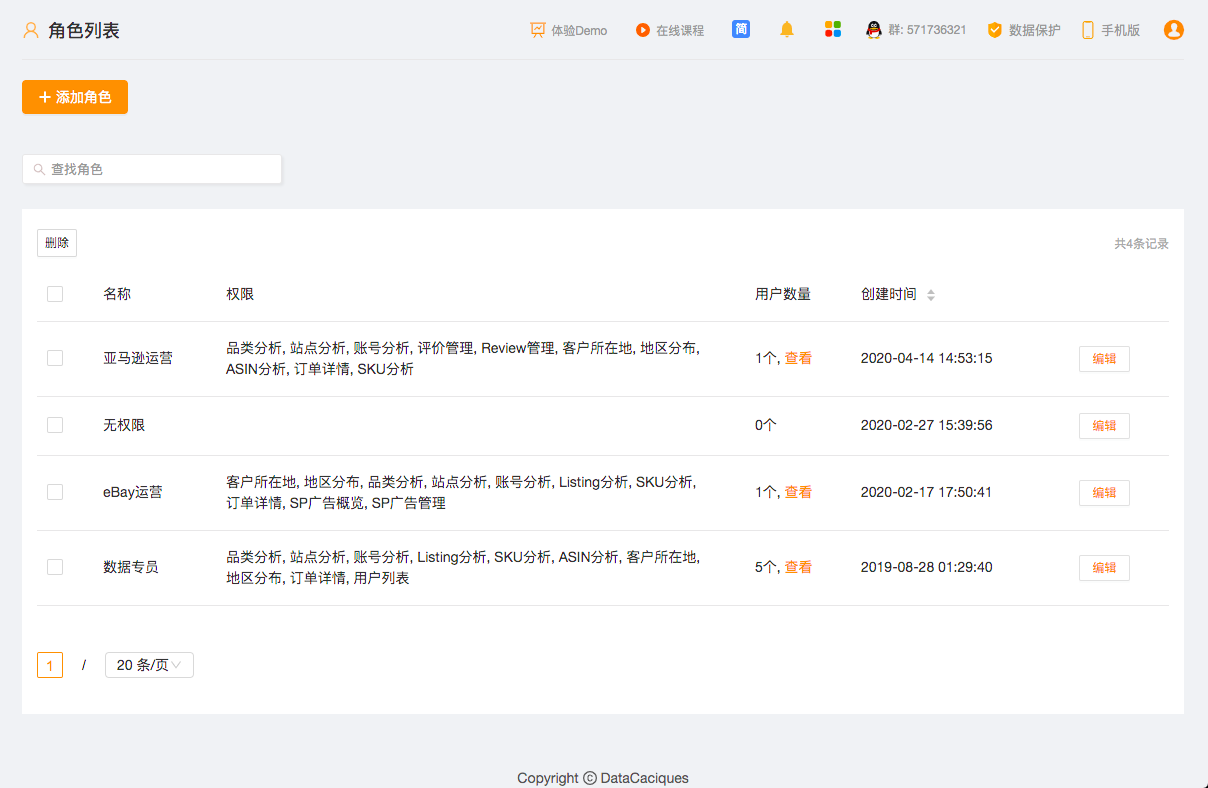Click the 数据保护 shield icon
Viewport: 1208px width, 788px height.
coord(994,30)
